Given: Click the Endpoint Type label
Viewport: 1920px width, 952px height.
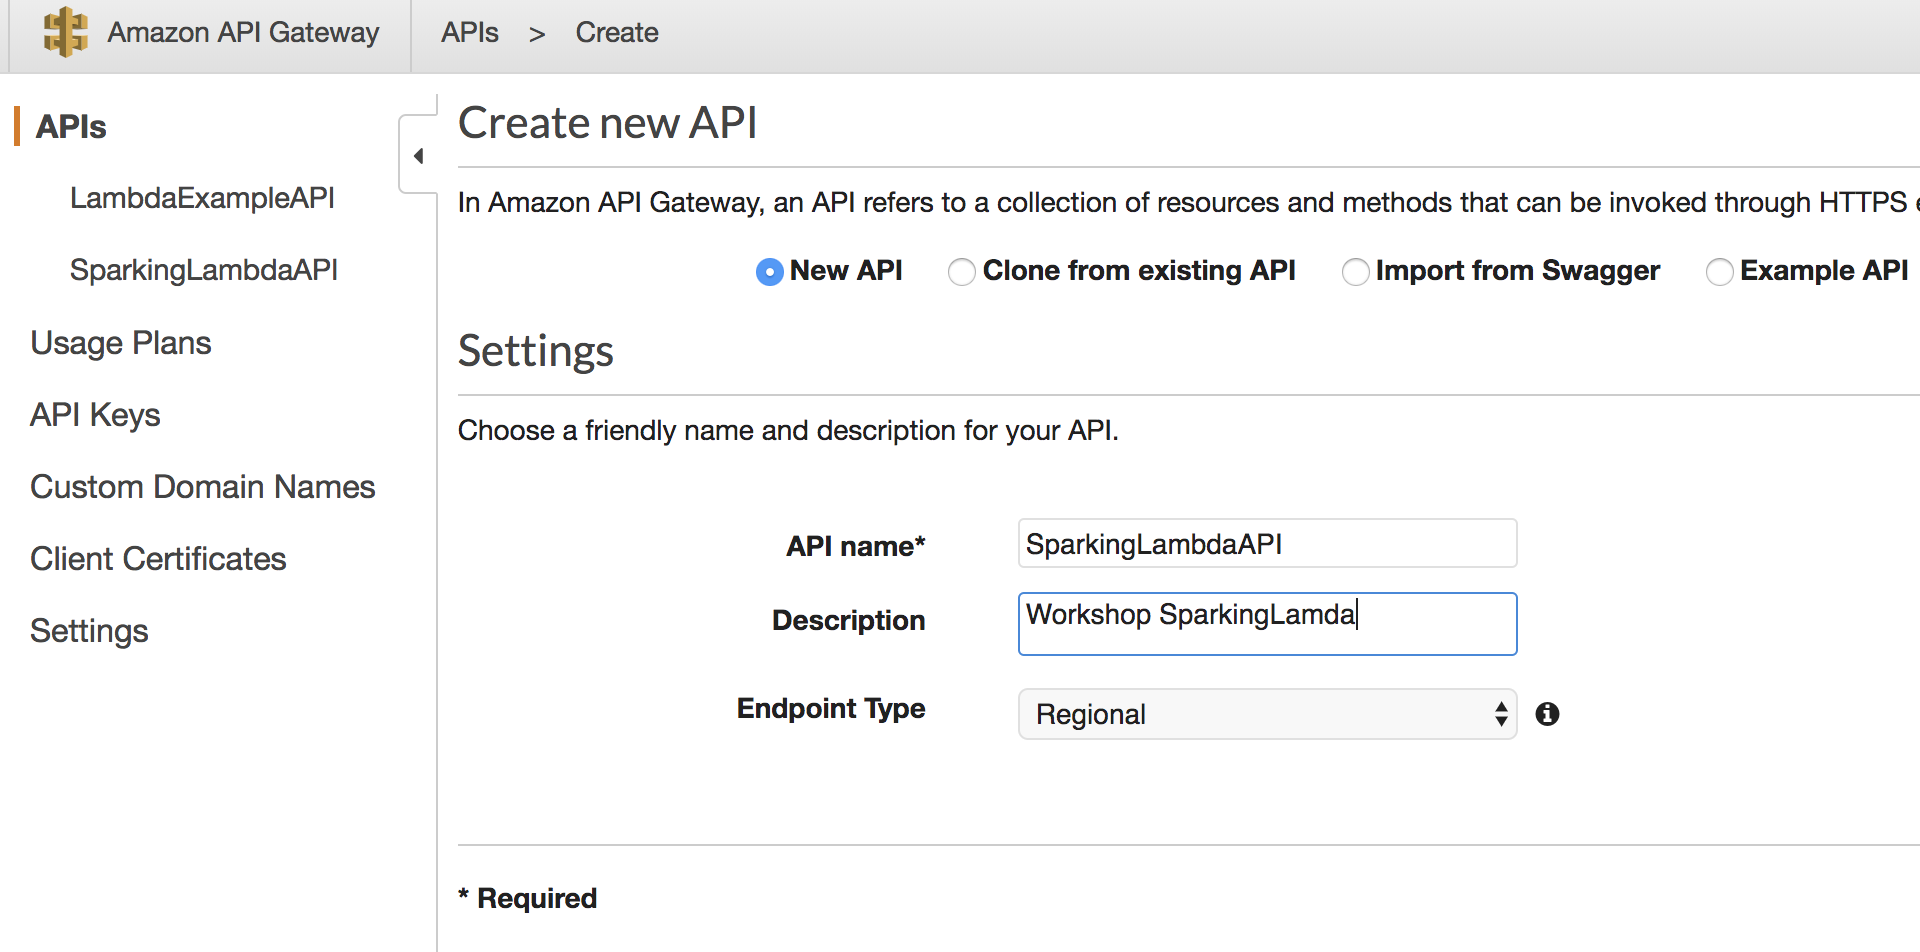Looking at the screenshot, I should coord(831,709).
